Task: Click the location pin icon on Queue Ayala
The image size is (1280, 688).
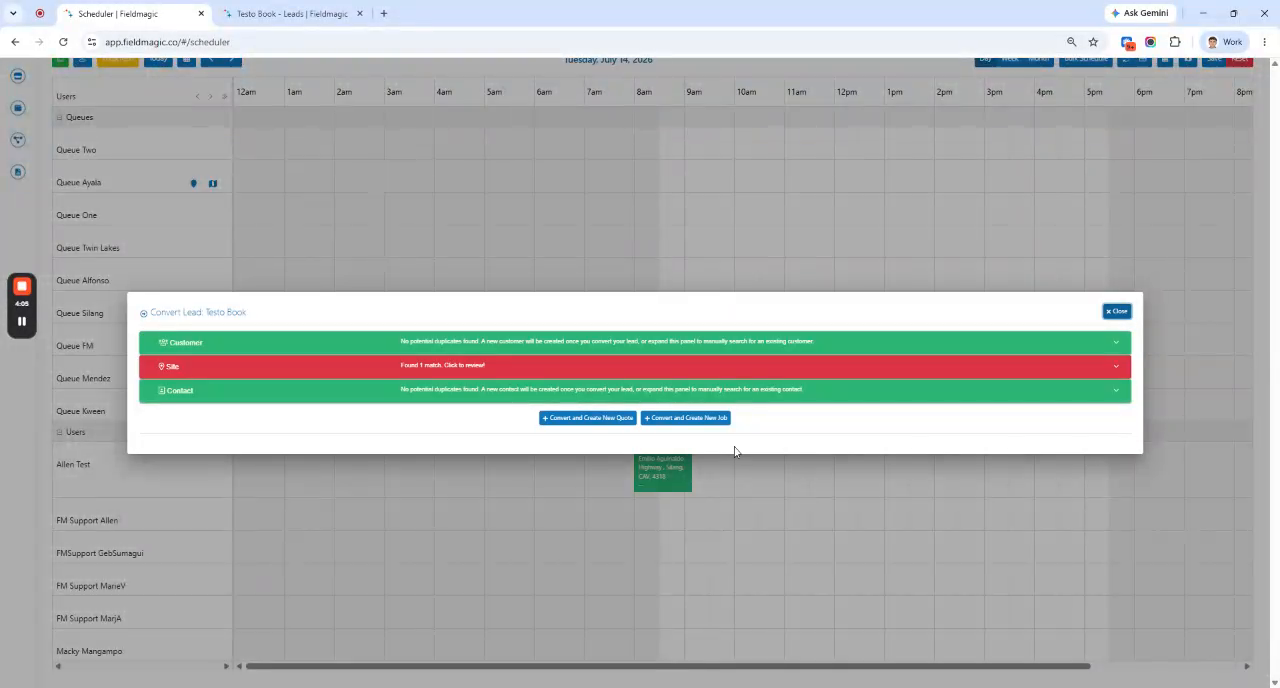Action: pos(194,183)
